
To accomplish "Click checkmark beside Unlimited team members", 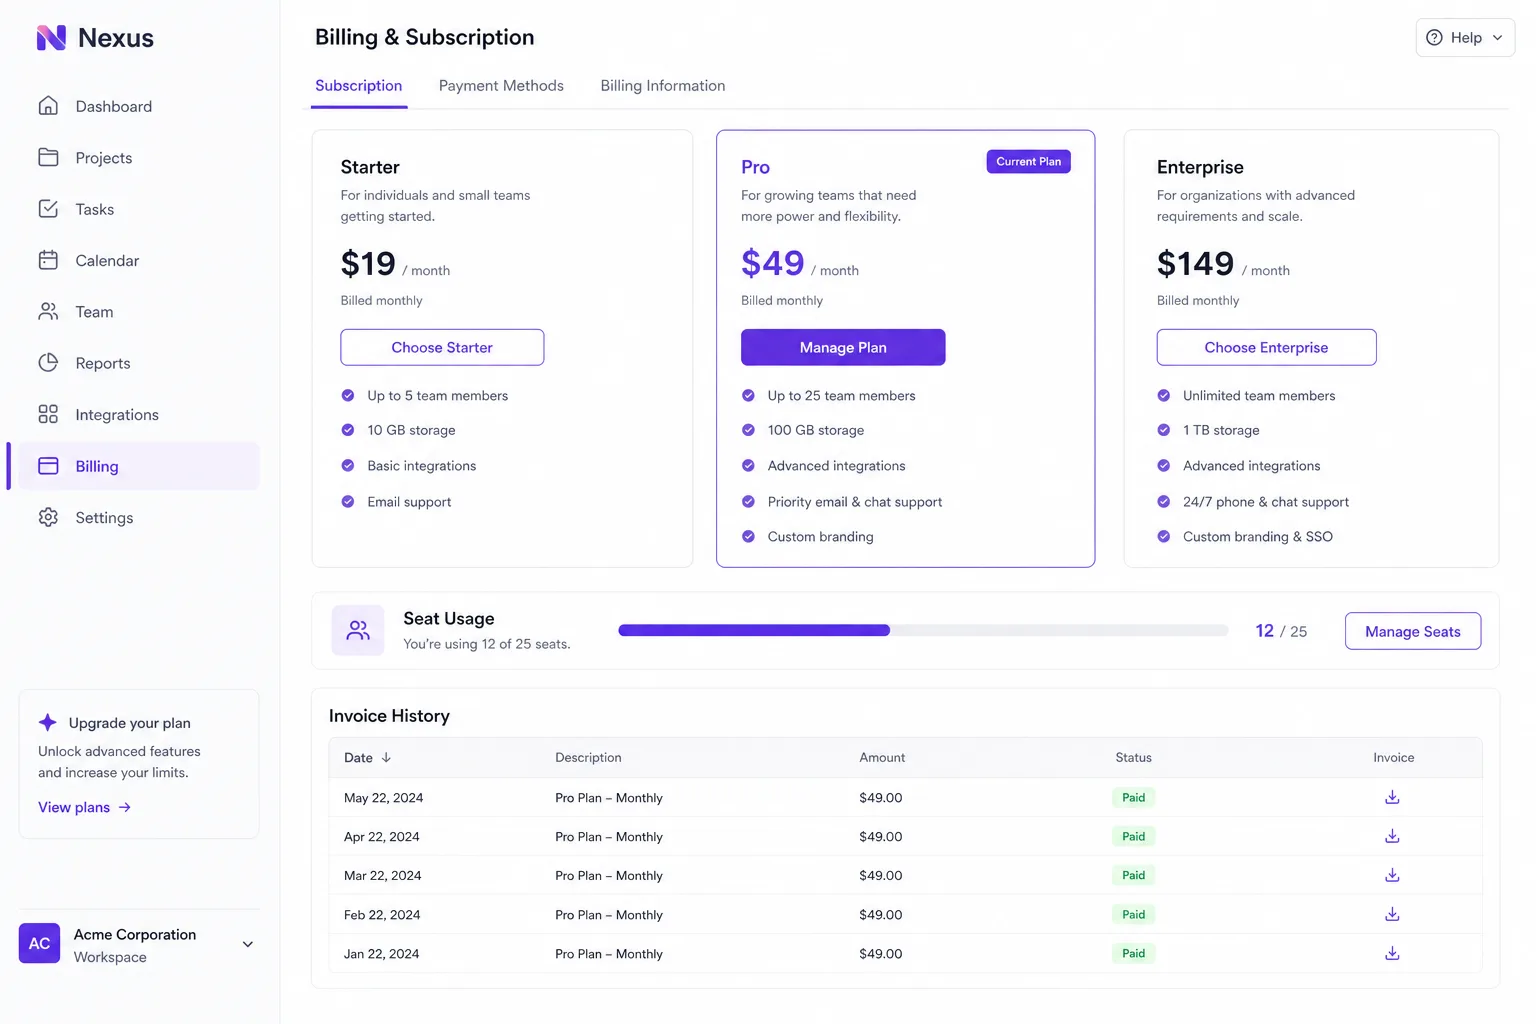I will point(1164,395).
